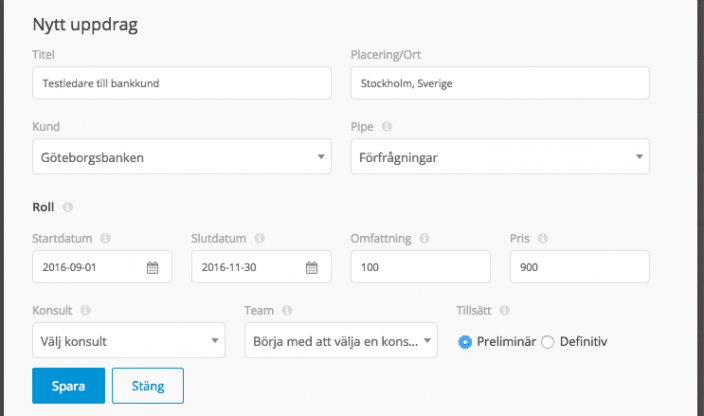Screen dimensions: 704x416
Task: Click into the Titel text field
Action: pyautogui.click(x=181, y=83)
